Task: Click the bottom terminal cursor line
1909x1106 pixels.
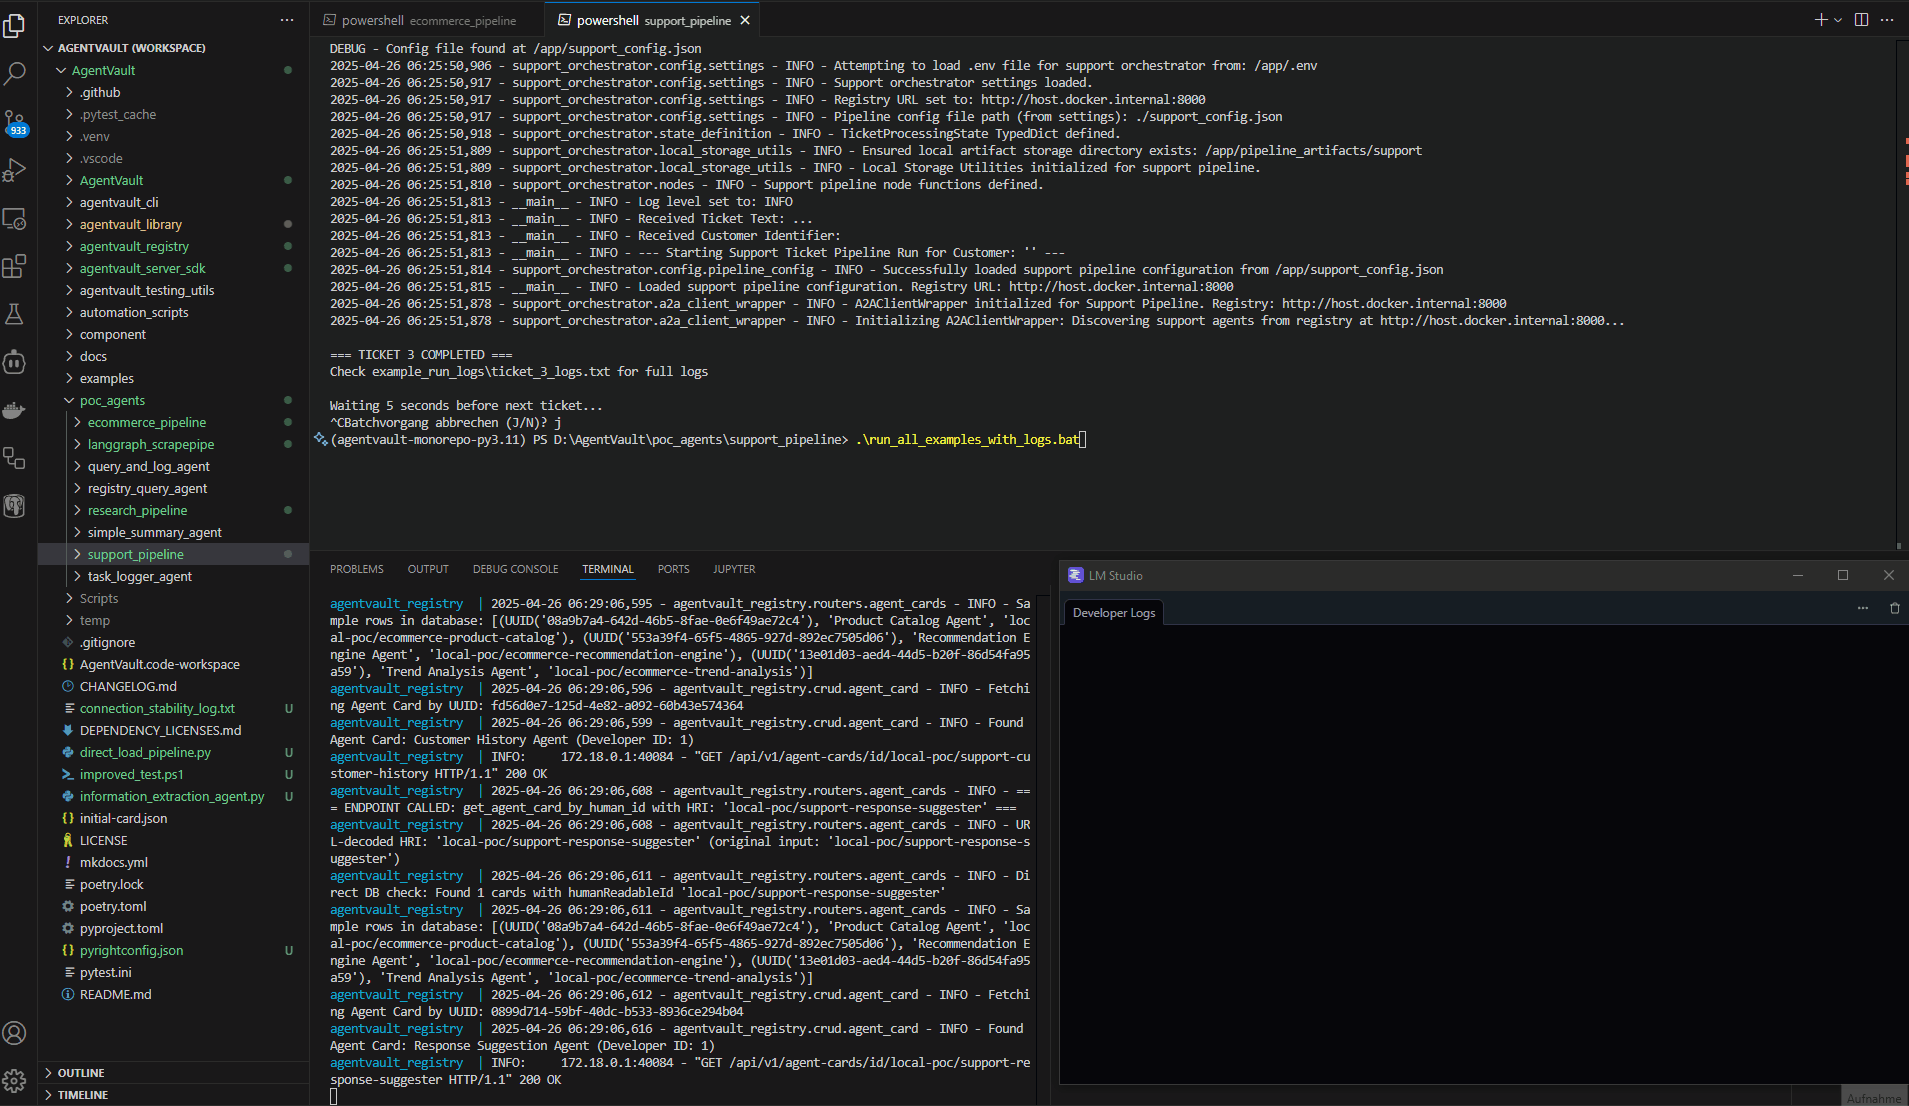Action: tap(334, 1096)
